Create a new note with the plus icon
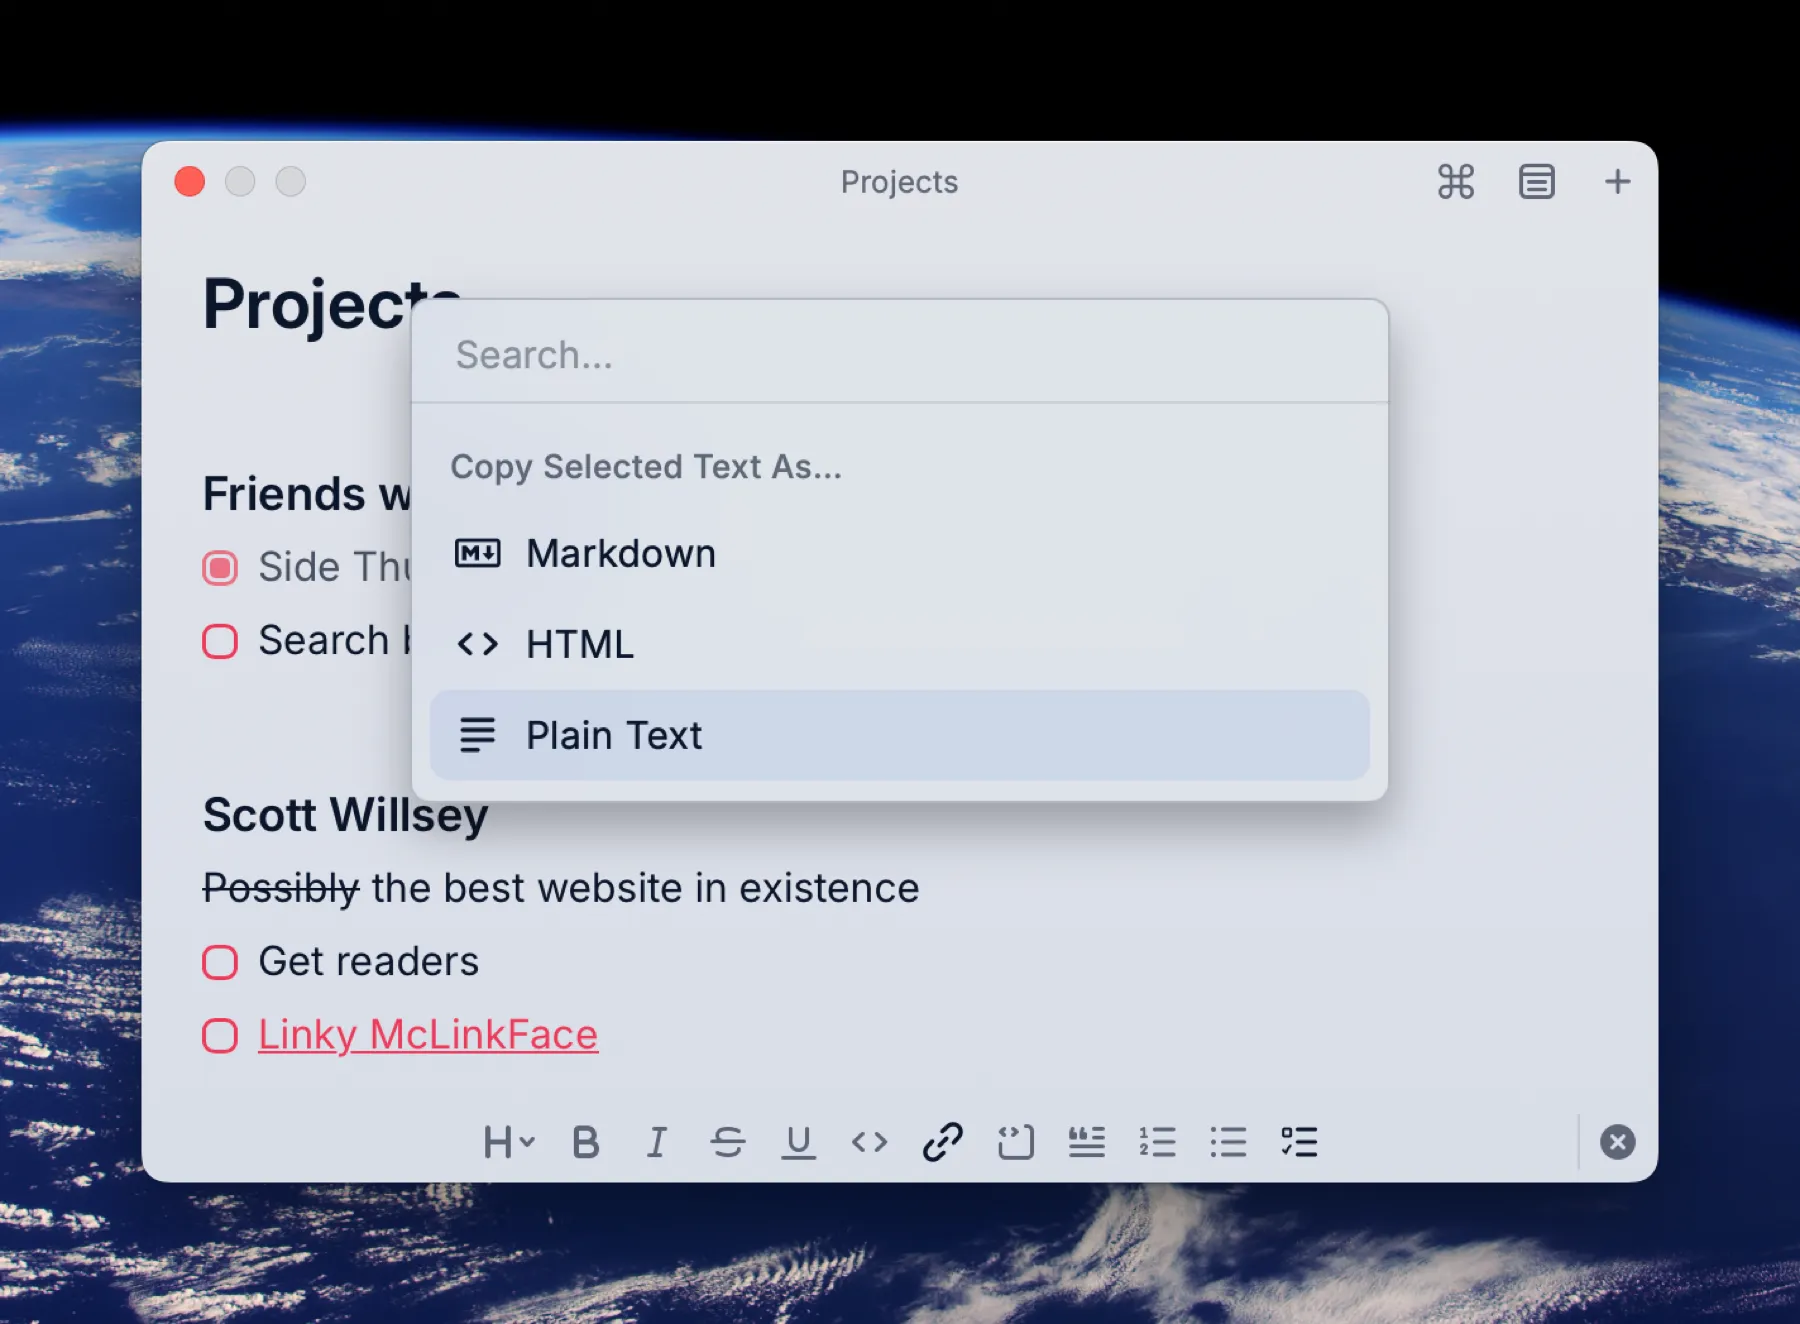Viewport: 1800px width, 1324px height. pos(1617,181)
